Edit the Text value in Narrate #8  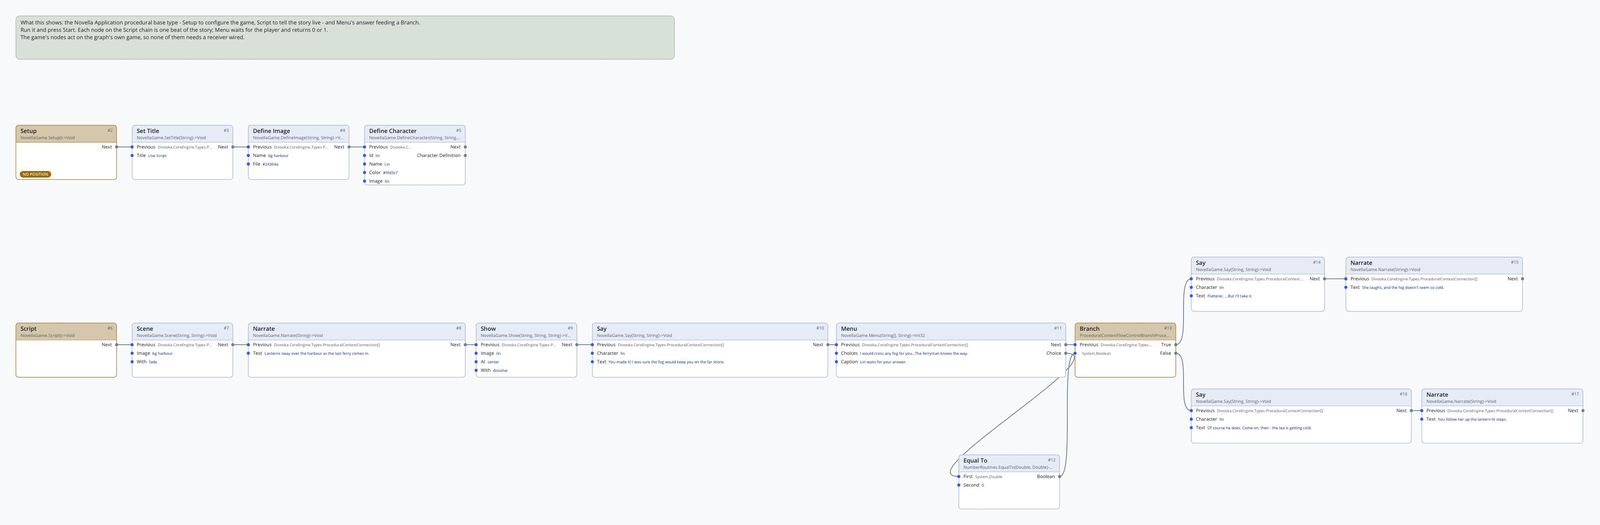[x=317, y=354]
